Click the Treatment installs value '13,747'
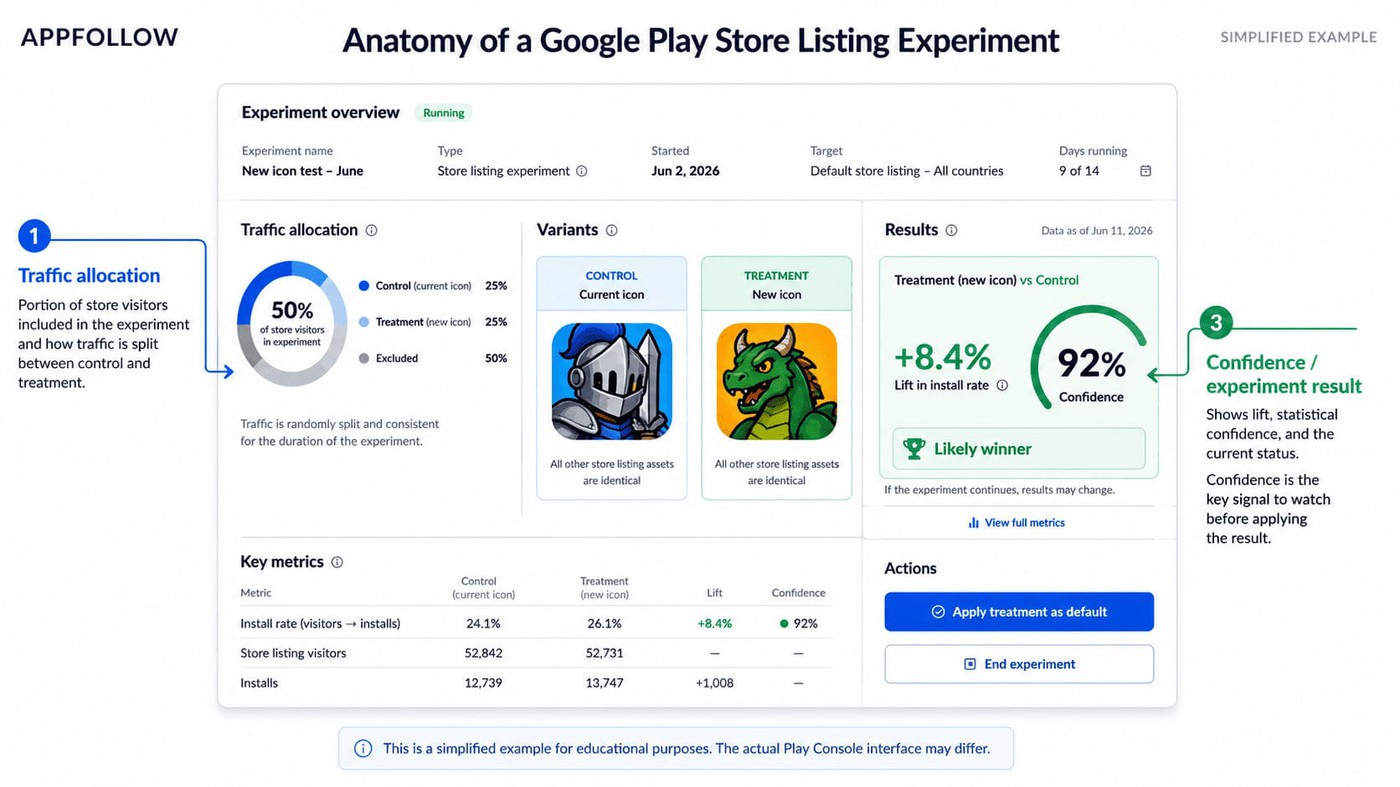Viewport: 1400px width, 787px height. click(604, 684)
